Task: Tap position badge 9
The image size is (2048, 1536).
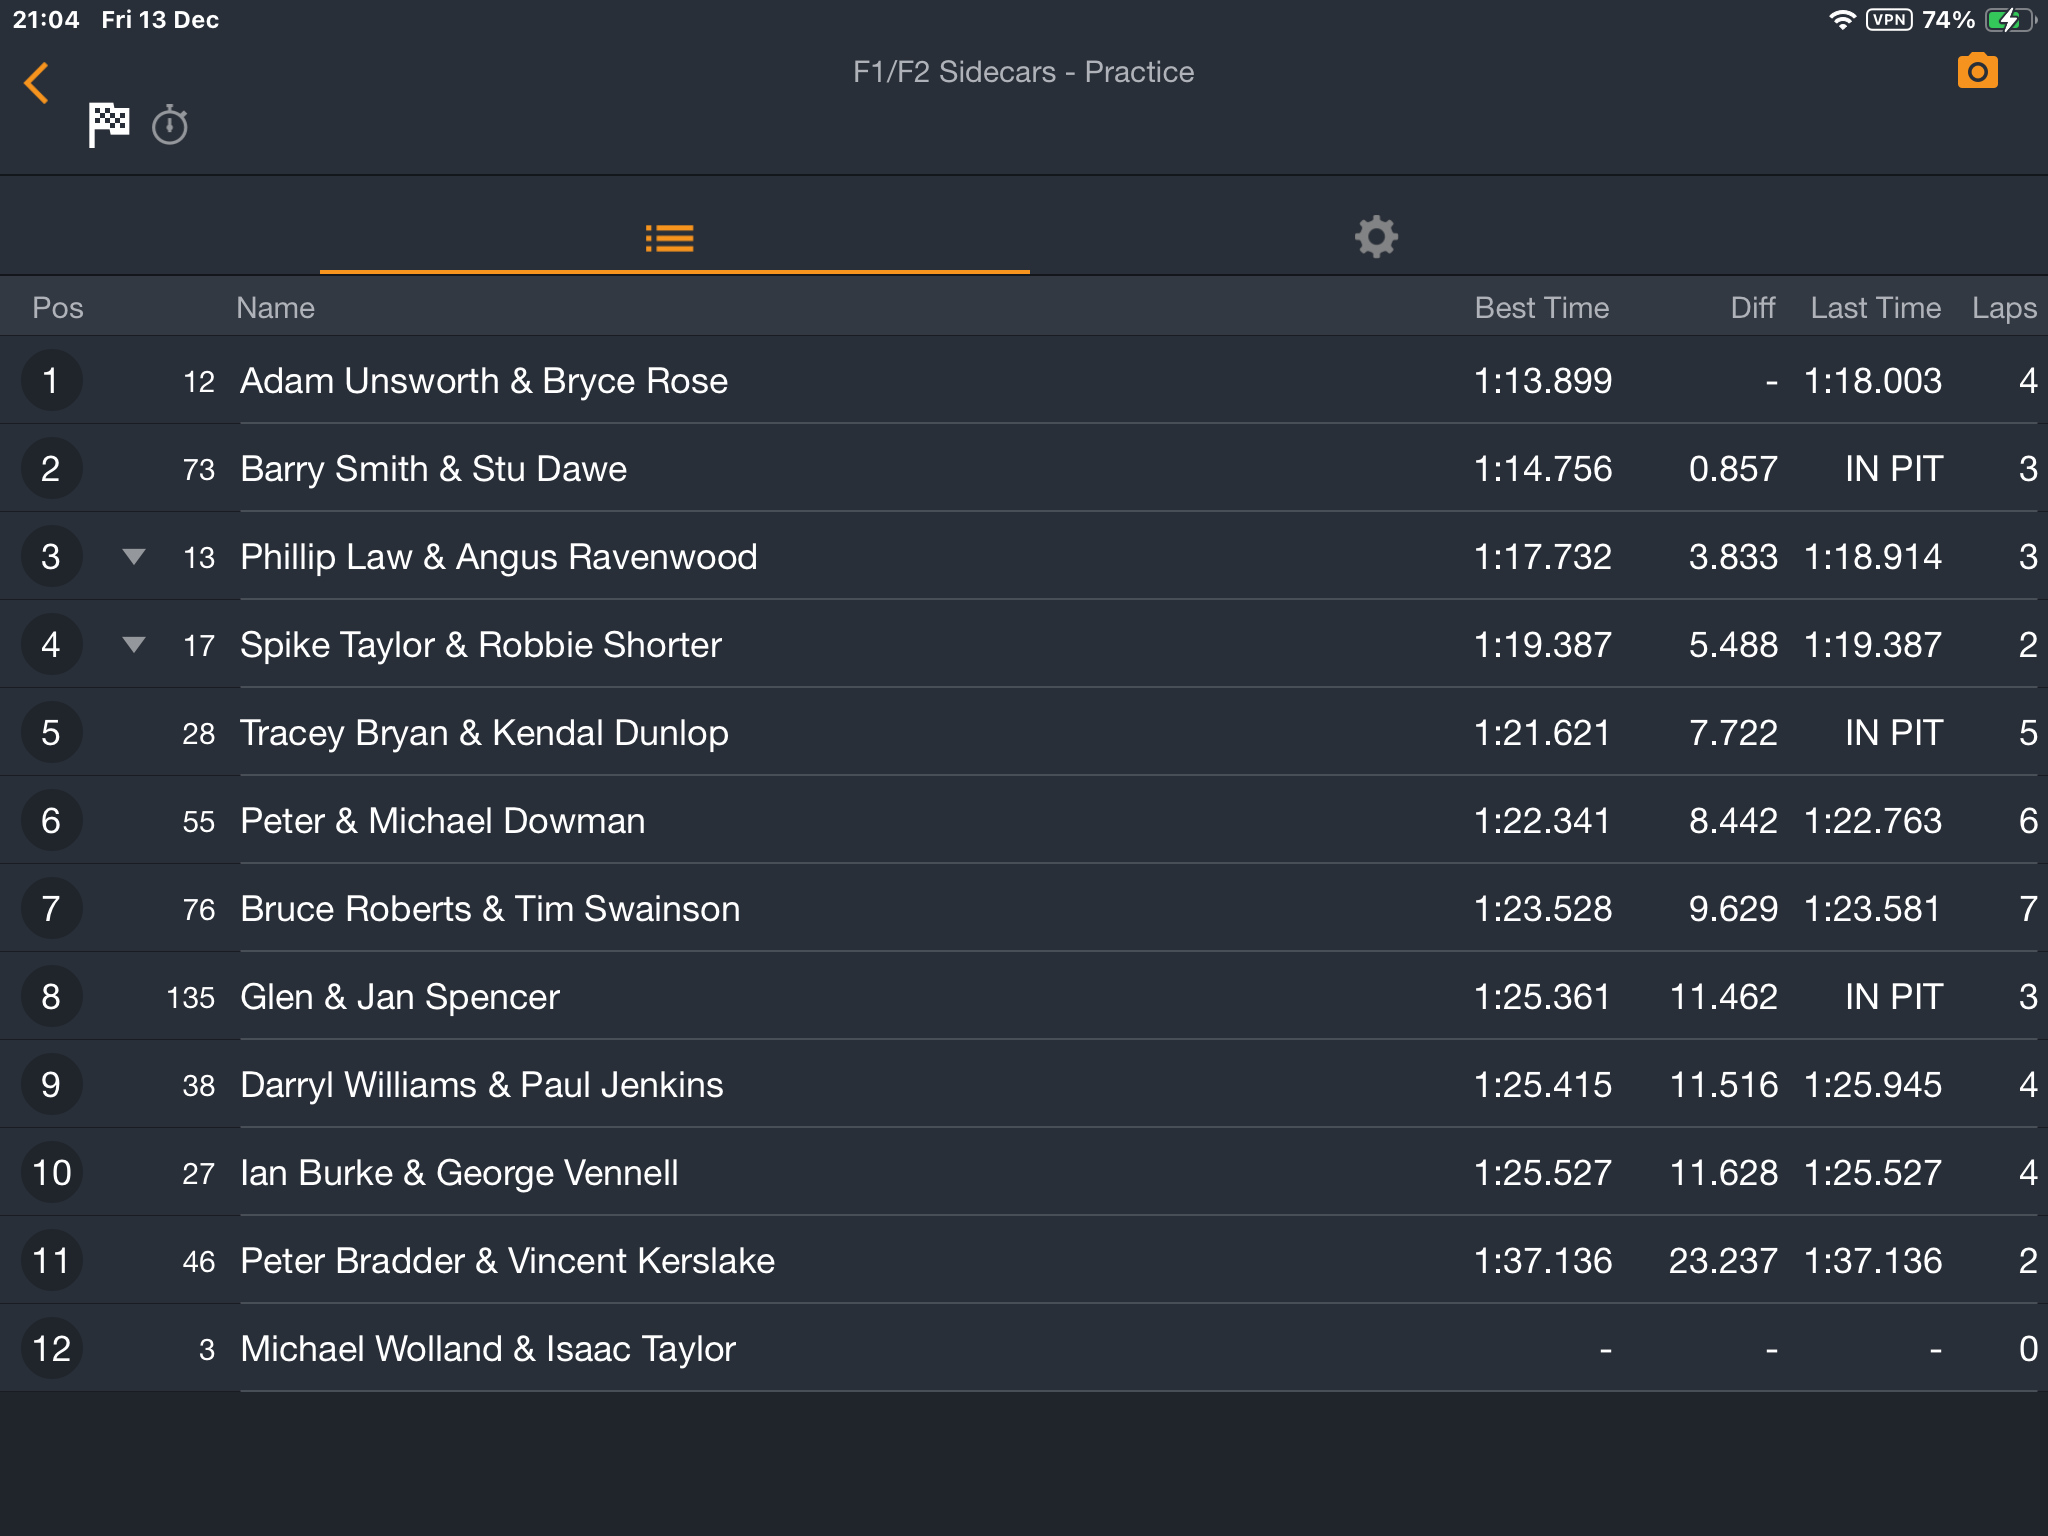Action: click(x=51, y=1085)
